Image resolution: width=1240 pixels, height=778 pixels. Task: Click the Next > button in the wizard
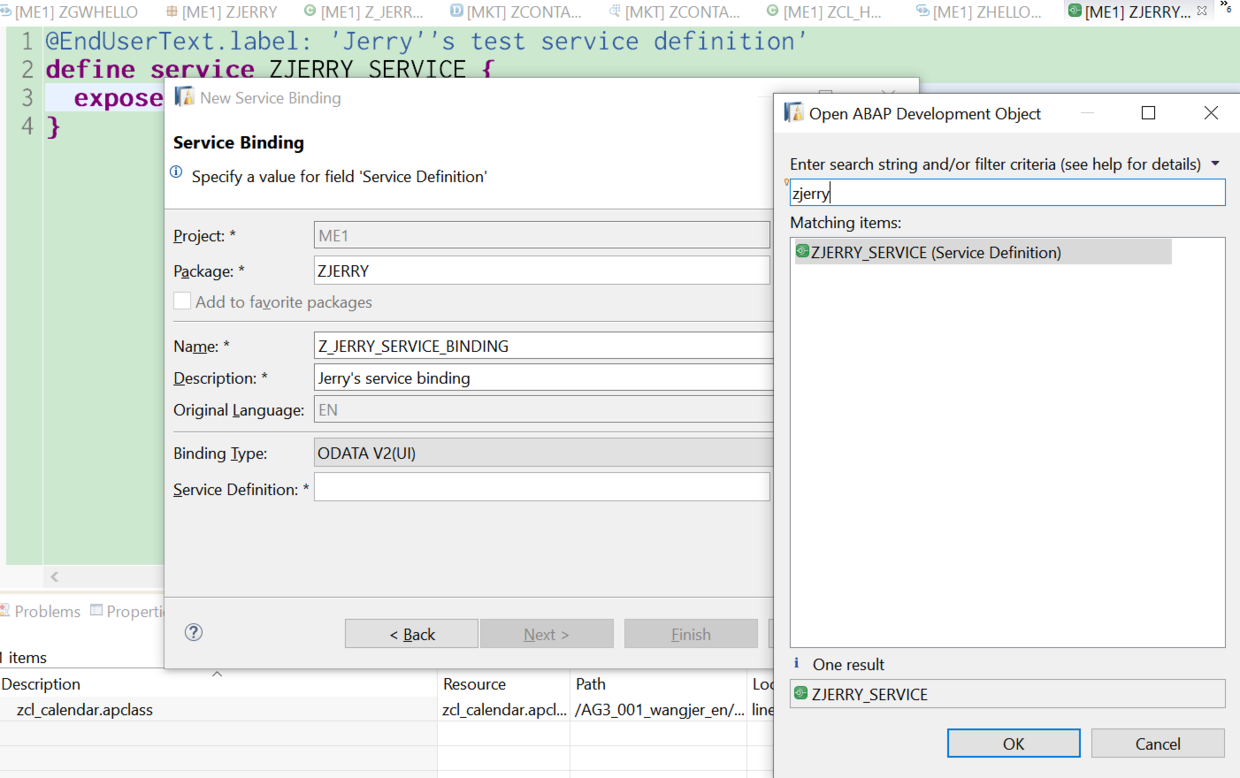(x=546, y=634)
